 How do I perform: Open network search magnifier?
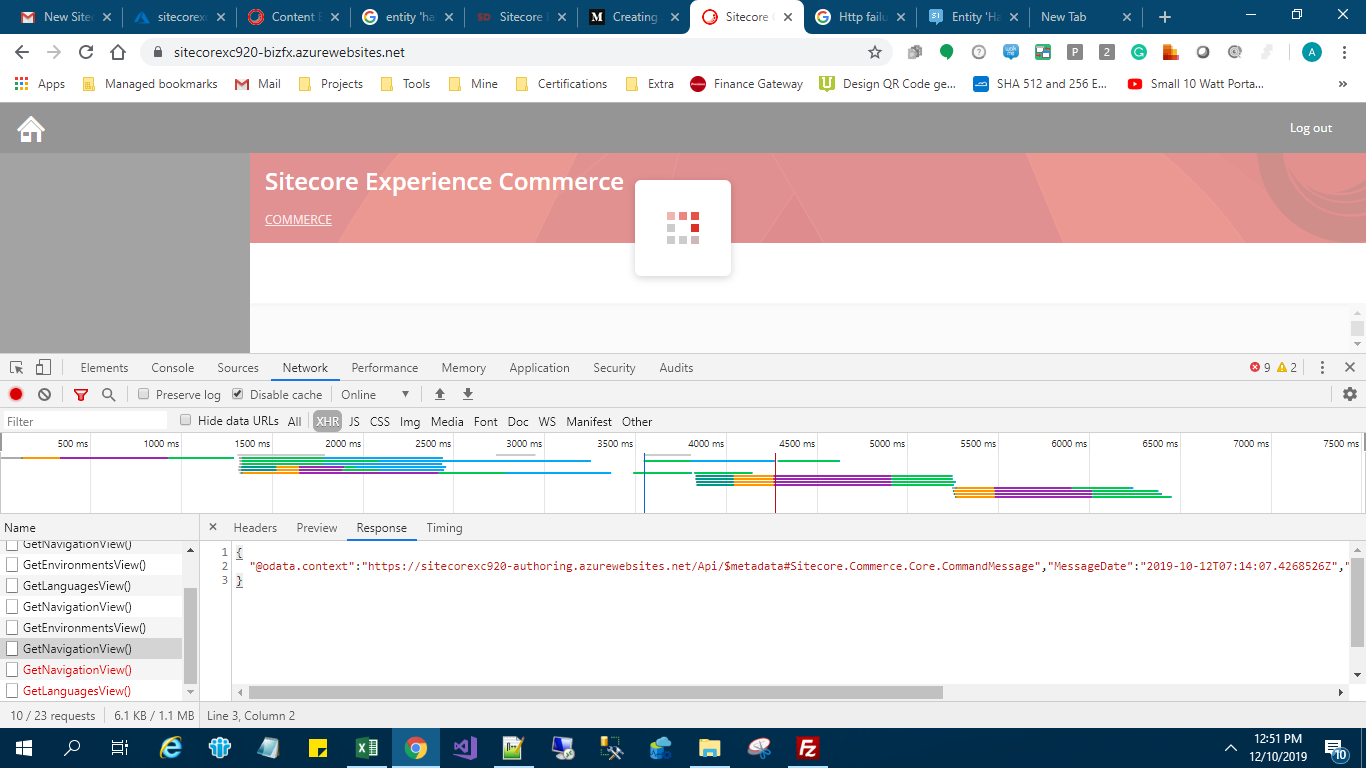109,394
